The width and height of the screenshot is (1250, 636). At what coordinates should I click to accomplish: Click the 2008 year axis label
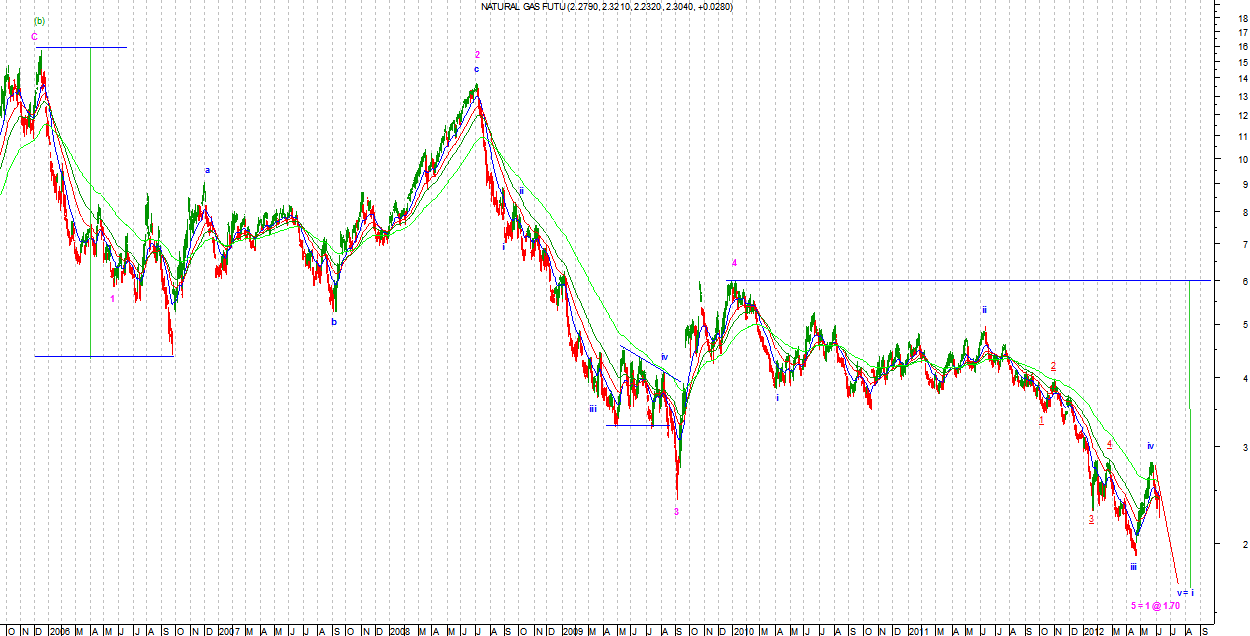pyautogui.click(x=399, y=630)
